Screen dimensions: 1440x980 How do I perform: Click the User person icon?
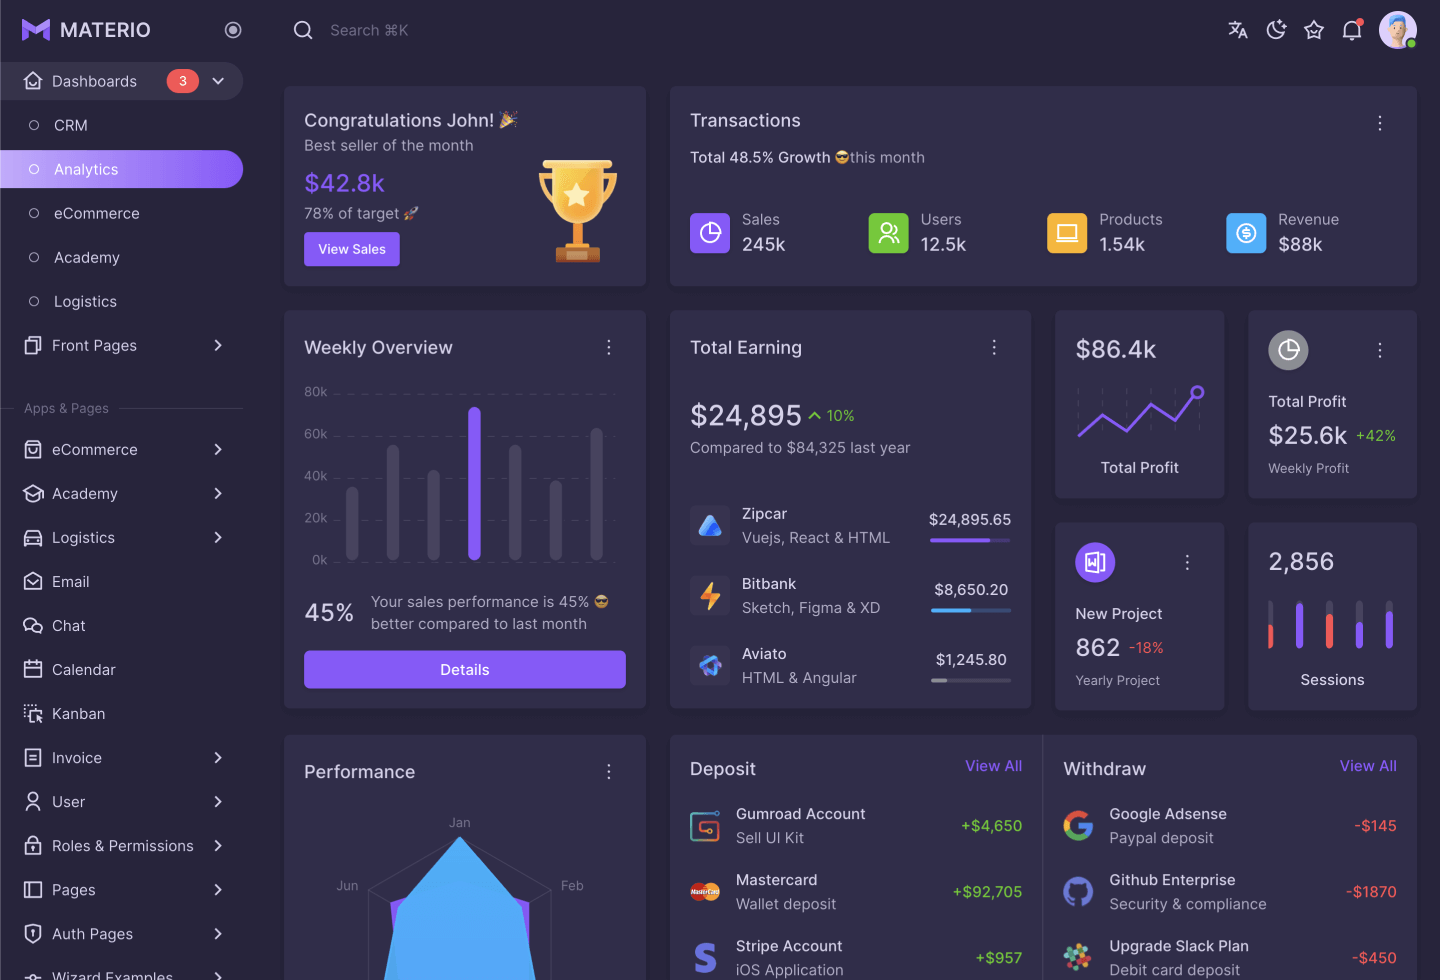point(33,801)
